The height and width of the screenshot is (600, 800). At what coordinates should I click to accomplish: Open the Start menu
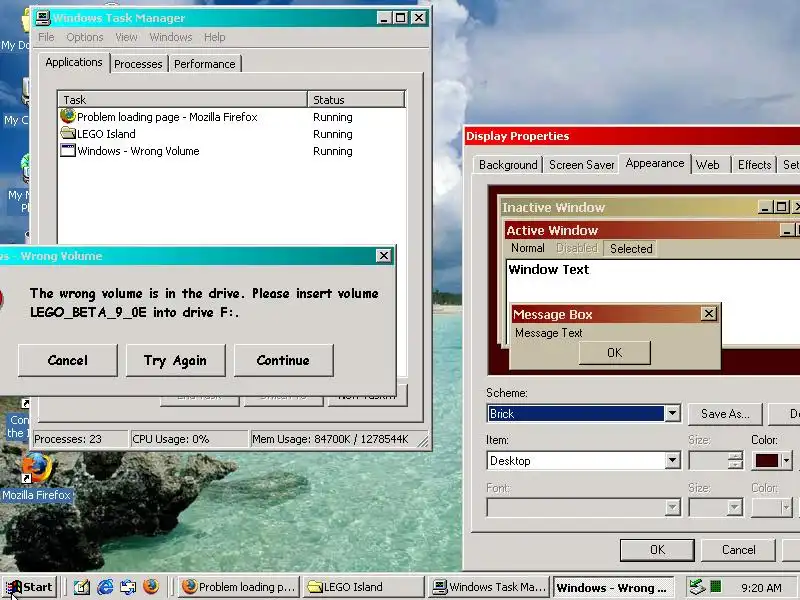[x=30, y=587]
